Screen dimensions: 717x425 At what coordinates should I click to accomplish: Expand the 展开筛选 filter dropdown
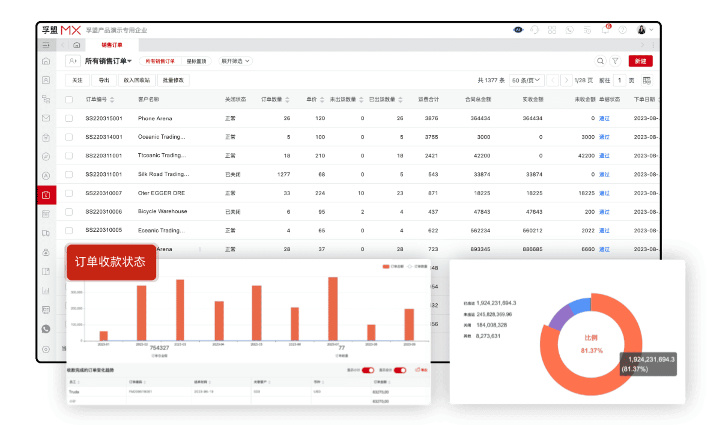[235, 61]
